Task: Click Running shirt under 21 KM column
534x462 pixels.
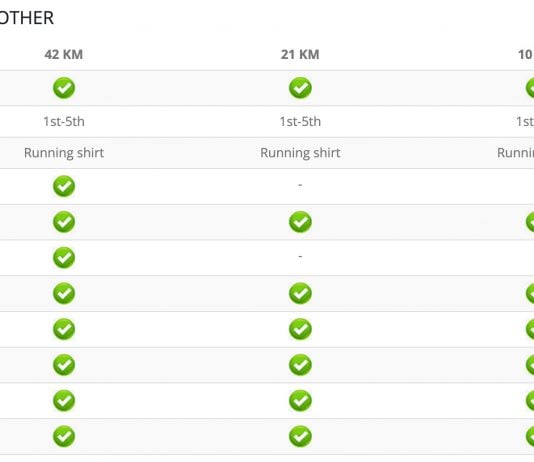Action: (300, 153)
